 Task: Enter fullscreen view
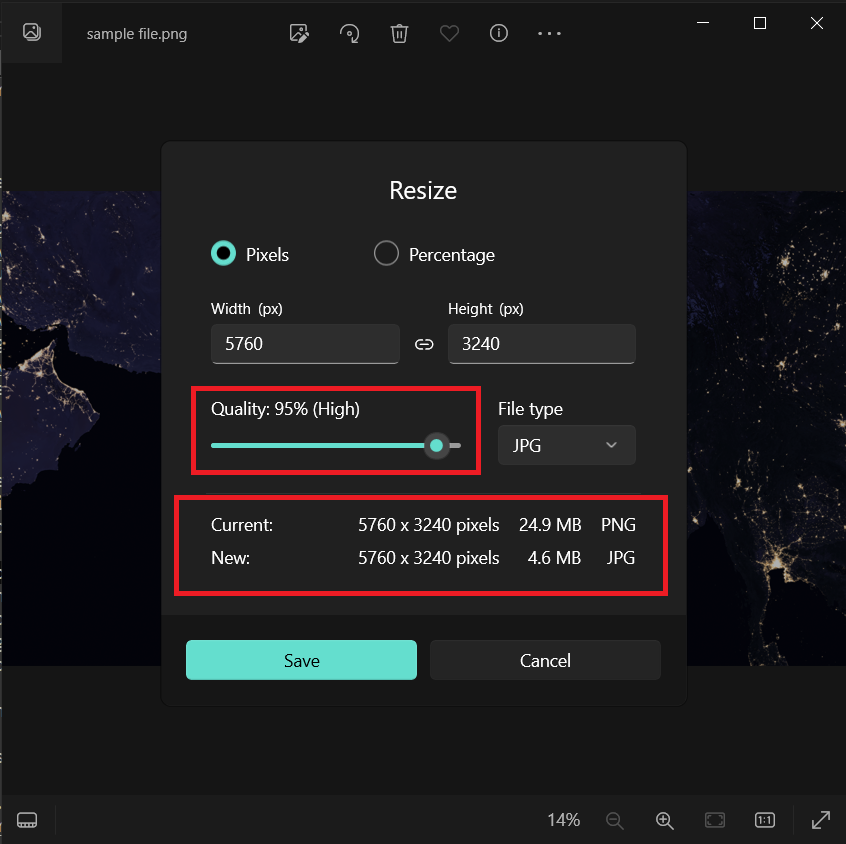pos(820,820)
